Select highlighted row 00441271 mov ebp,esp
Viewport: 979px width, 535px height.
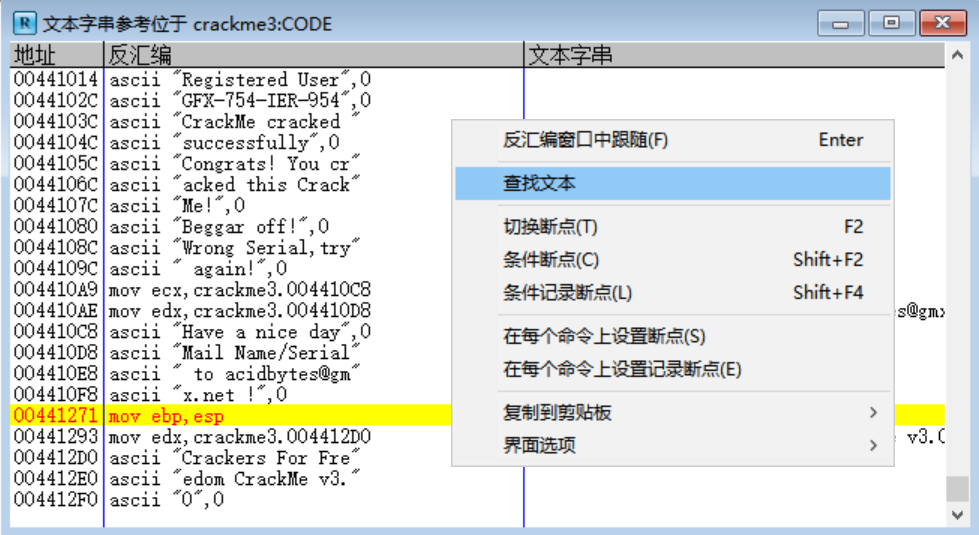click(231, 416)
